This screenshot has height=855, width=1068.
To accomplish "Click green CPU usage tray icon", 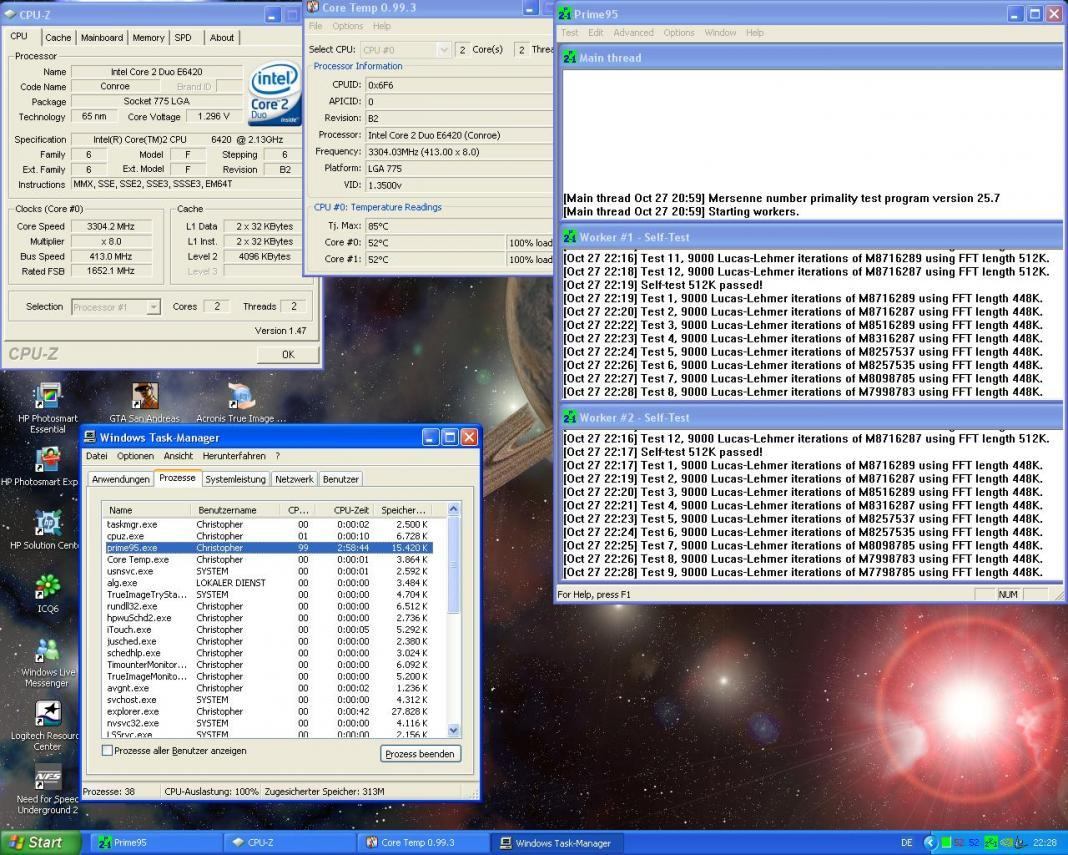I will coord(946,843).
